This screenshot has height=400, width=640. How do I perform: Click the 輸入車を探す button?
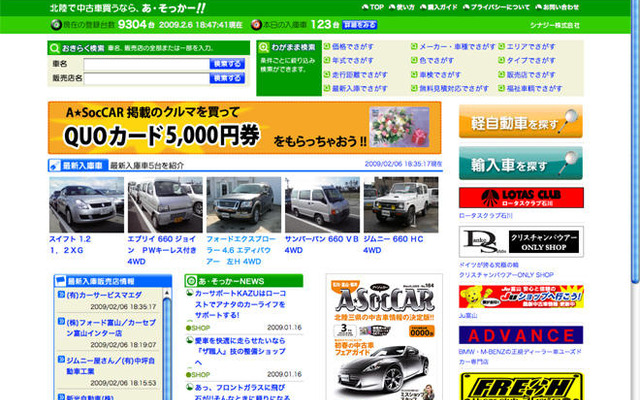[x=521, y=163]
